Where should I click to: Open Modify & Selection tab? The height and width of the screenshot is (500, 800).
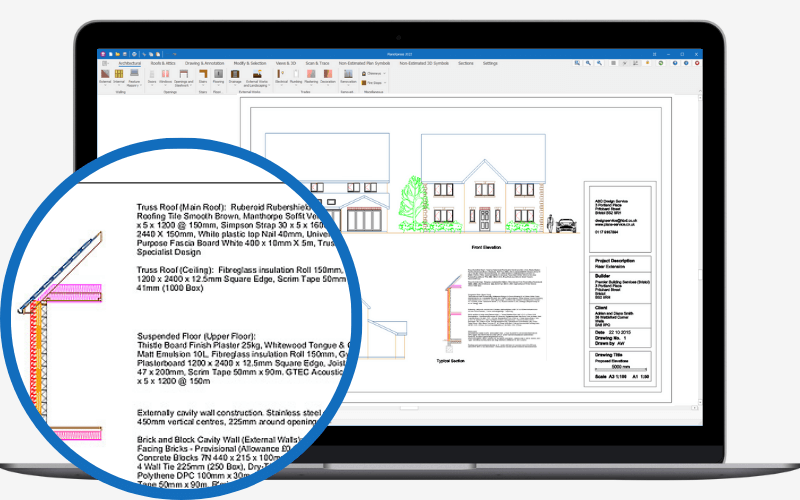click(250, 63)
